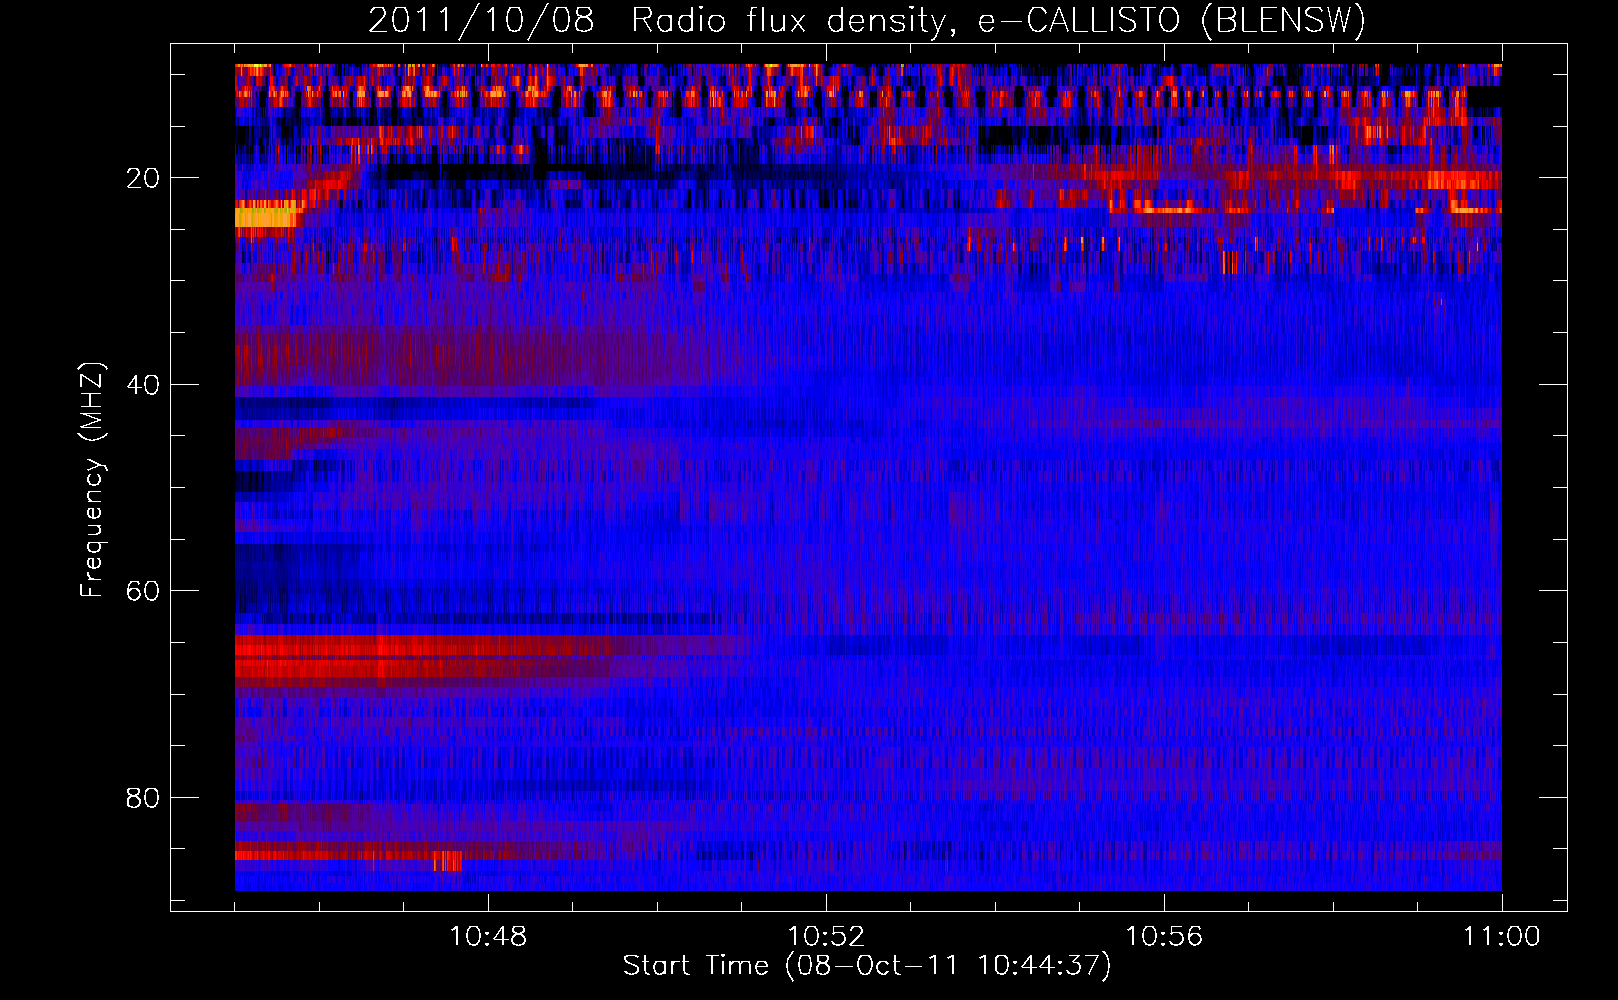Click the '10:56' time axis label
Viewport: 1618px width, 1000px height.
1164,937
